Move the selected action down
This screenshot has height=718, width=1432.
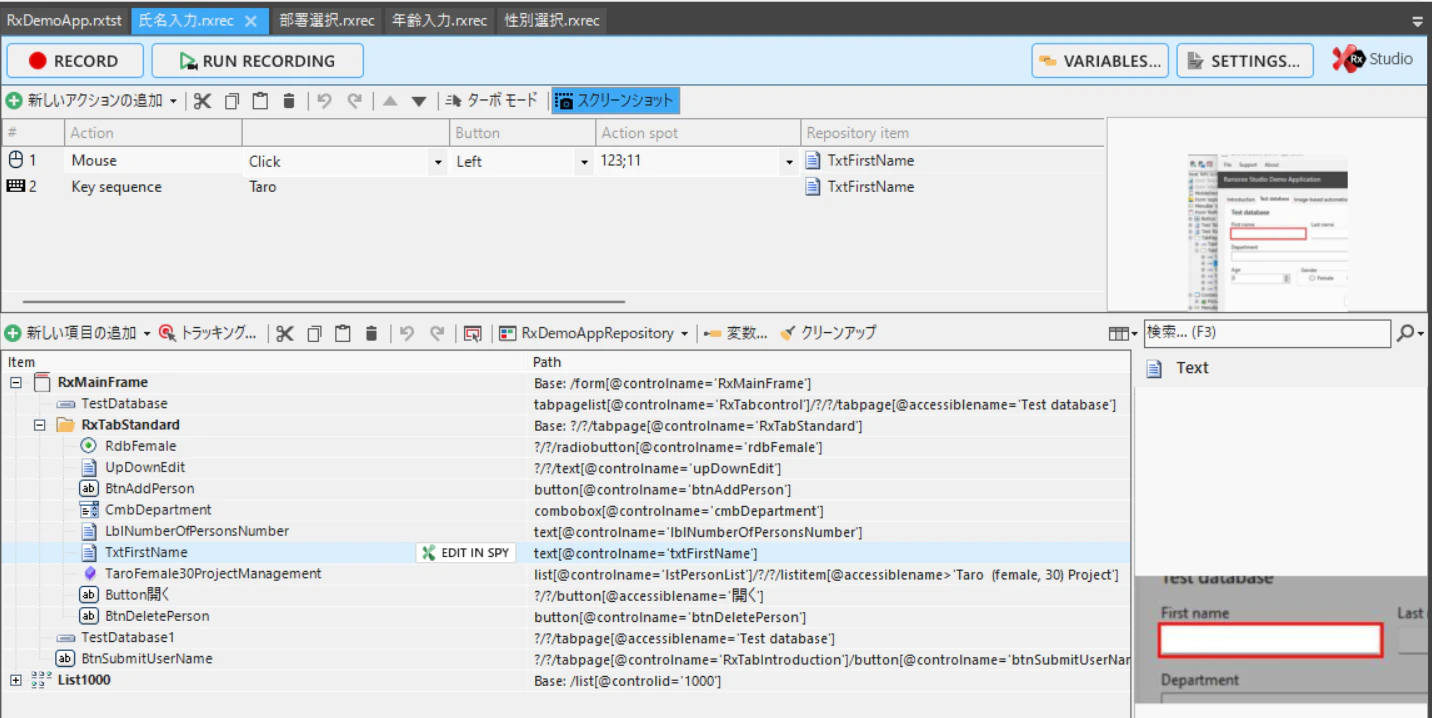tap(419, 101)
